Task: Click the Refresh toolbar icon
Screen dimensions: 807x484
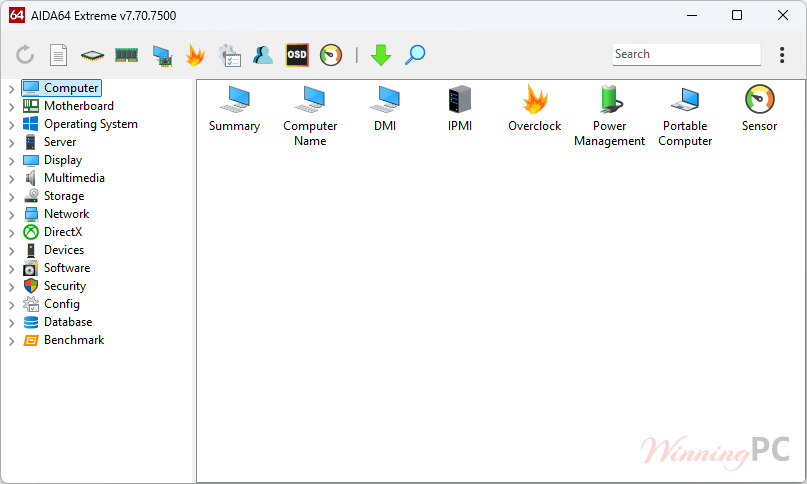Action: point(25,55)
